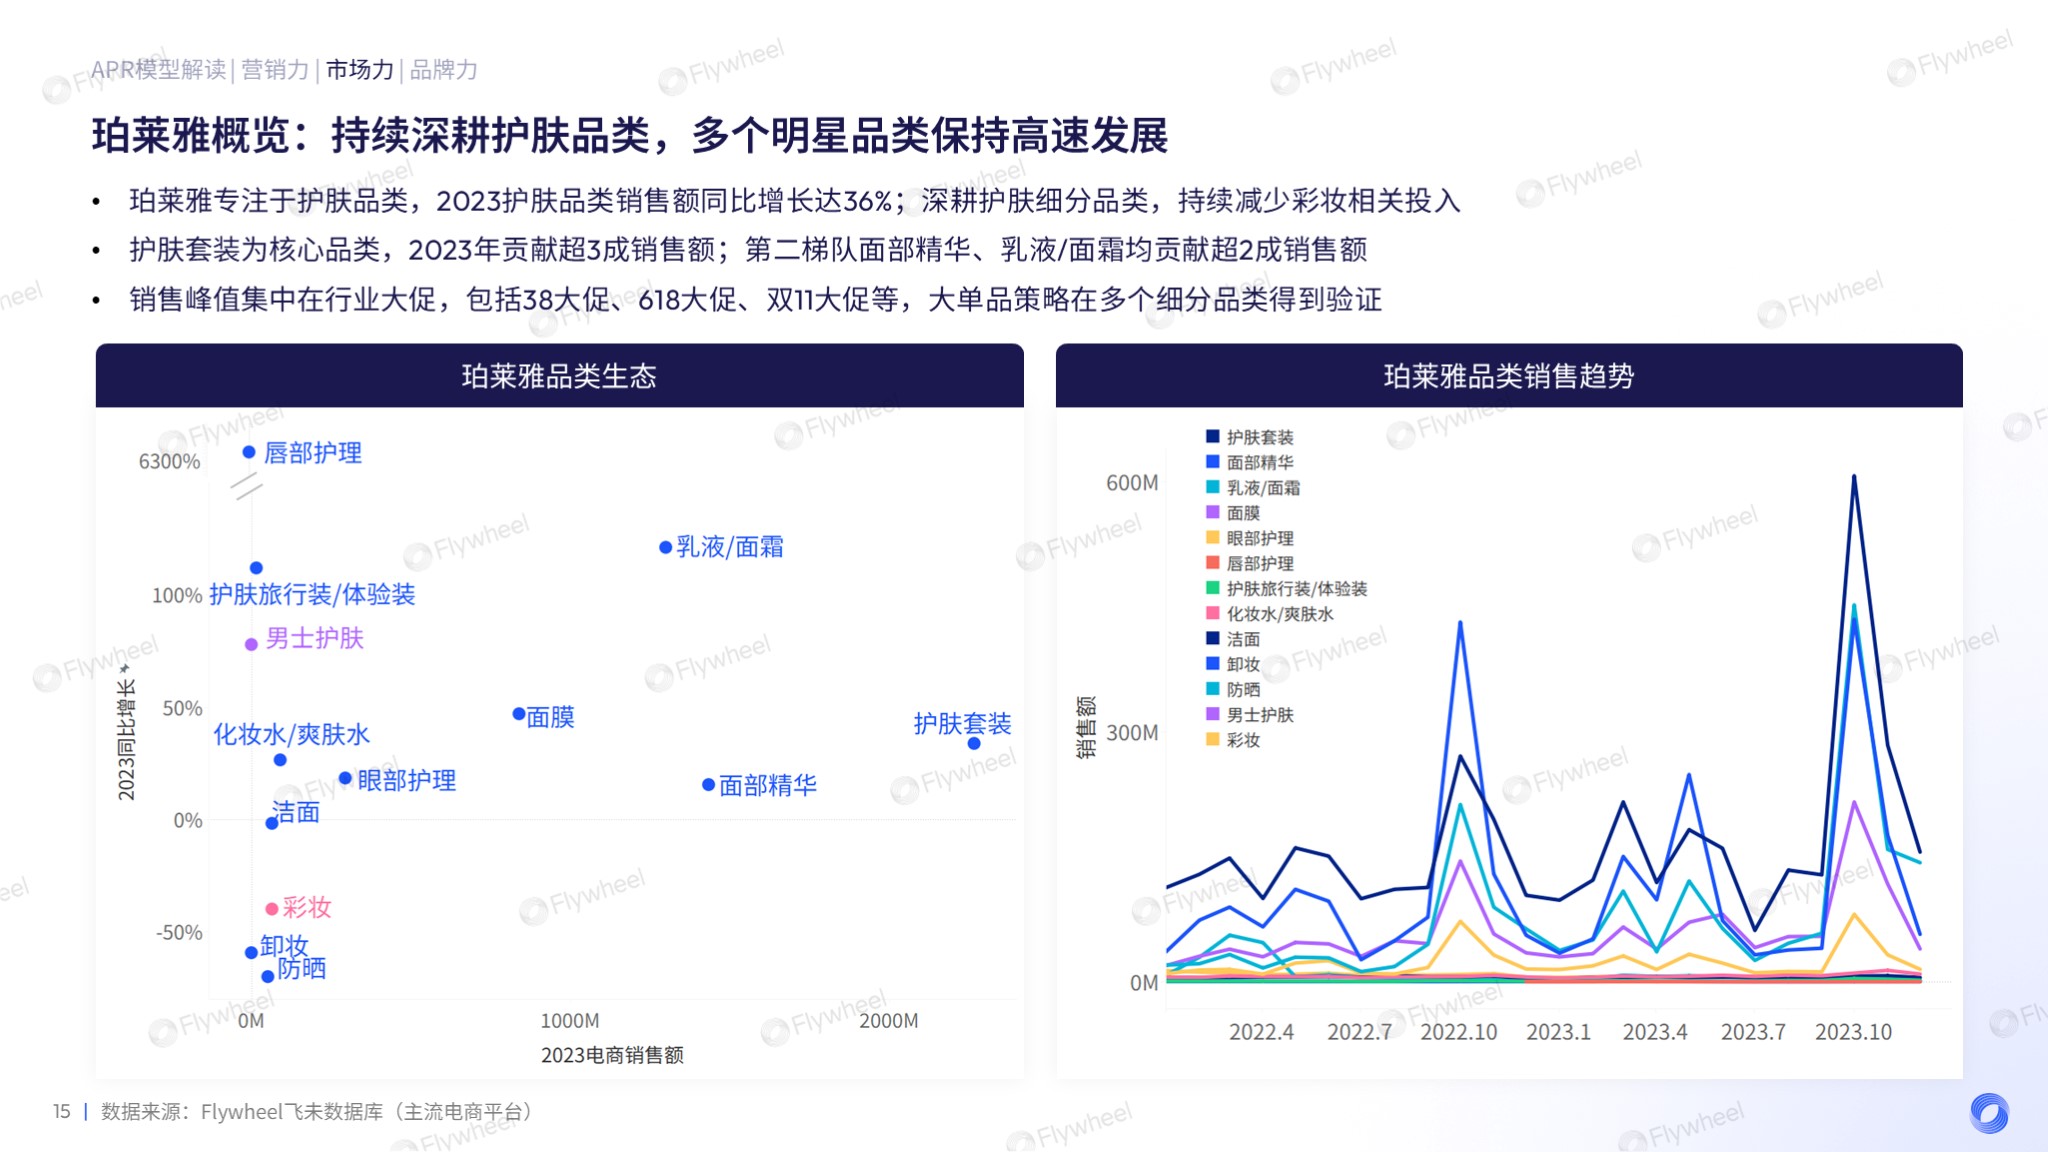This screenshot has height=1152, width=2048.
Task: Click the 2023.10 x-axis tick label
Action: (x=1853, y=1032)
